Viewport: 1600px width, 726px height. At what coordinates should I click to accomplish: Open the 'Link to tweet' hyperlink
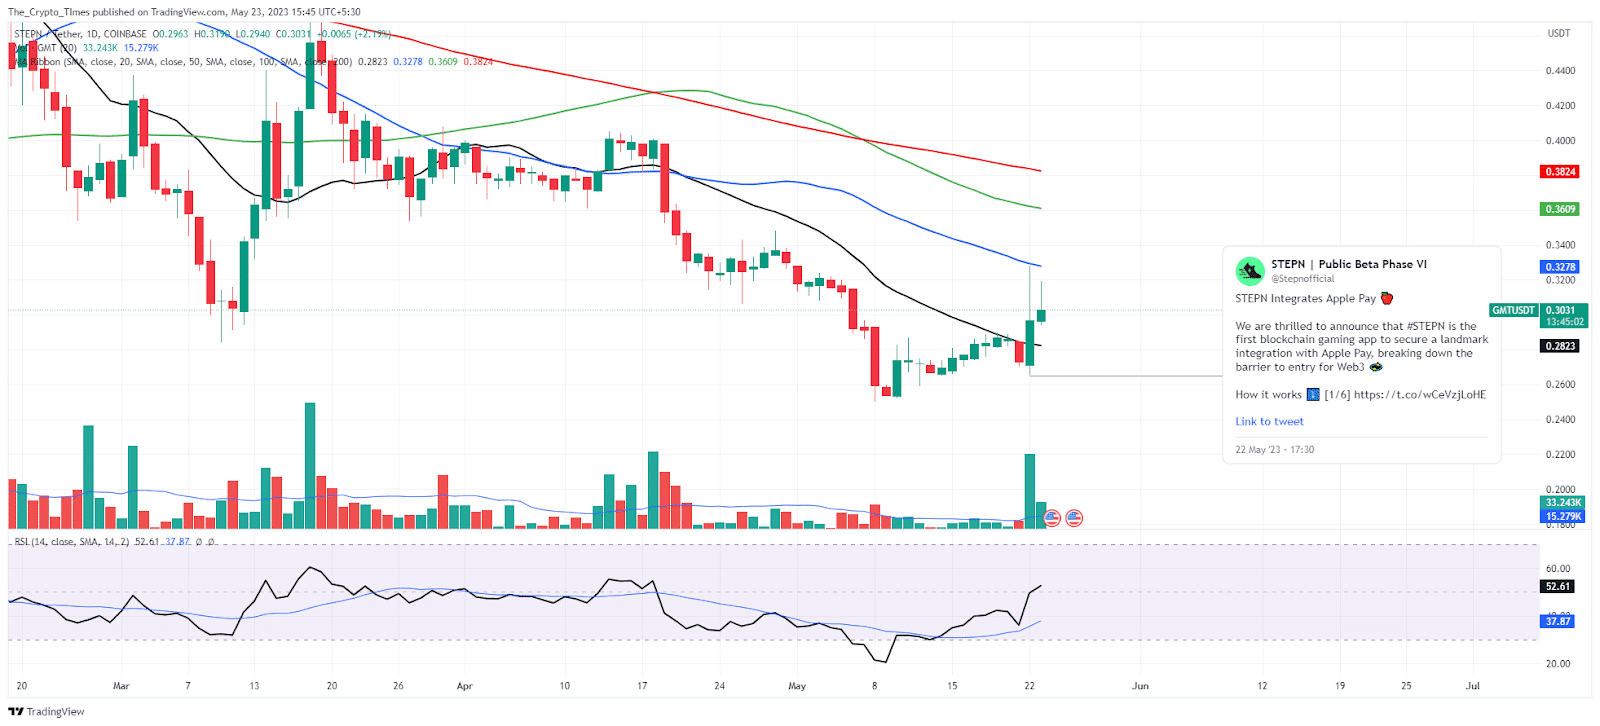coord(1269,421)
